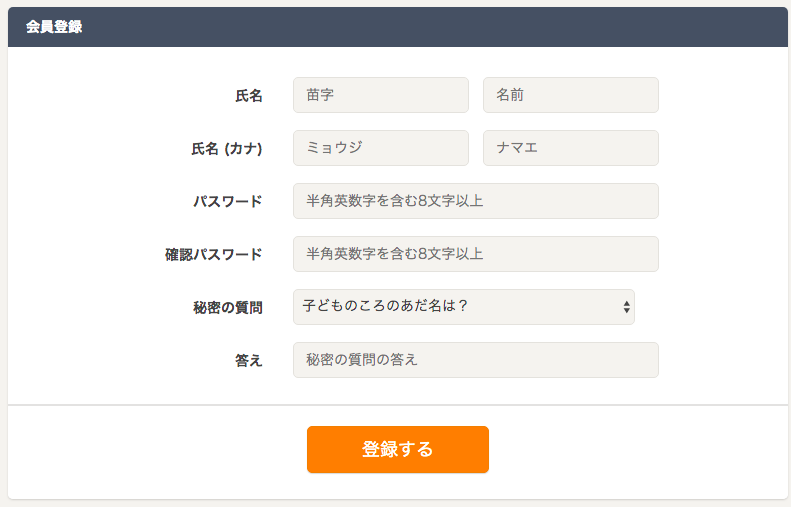Click the 氏名 (カナ) label
The image size is (791, 507).
point(227,149)
